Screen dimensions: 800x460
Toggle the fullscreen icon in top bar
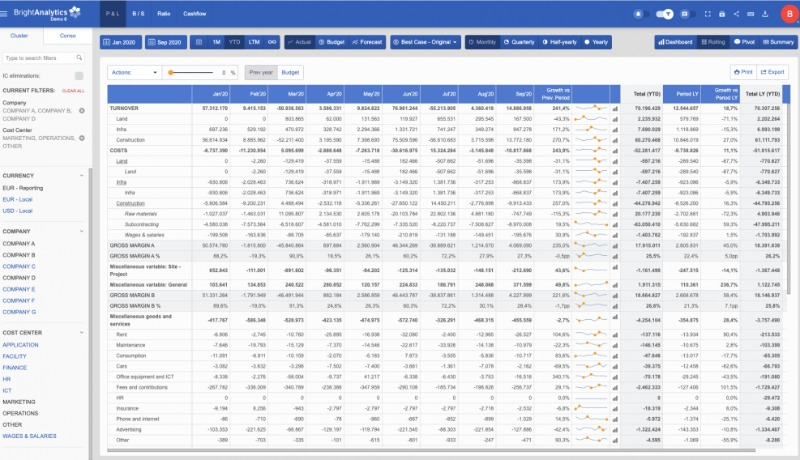point(708,14)
